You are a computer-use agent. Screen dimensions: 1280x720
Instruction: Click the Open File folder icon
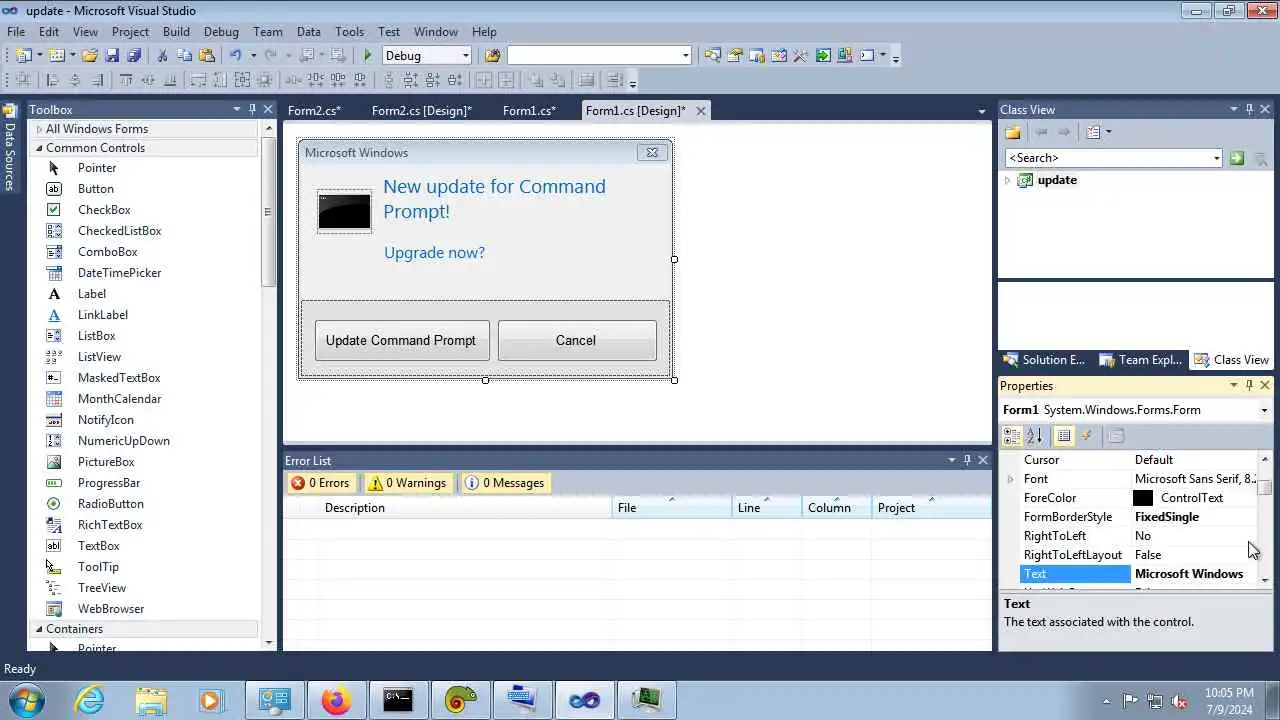90,56
